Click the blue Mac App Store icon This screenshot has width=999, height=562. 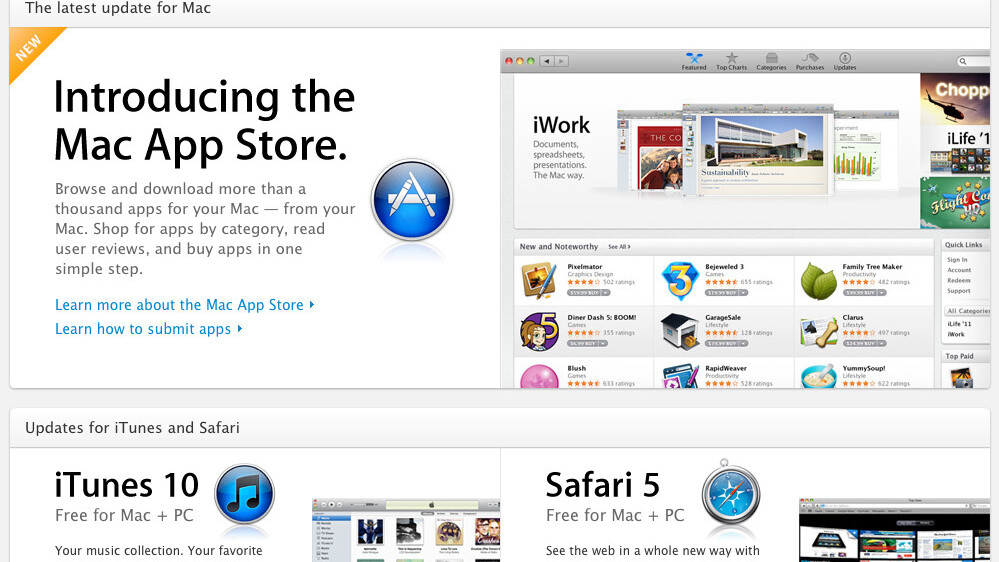411,200
